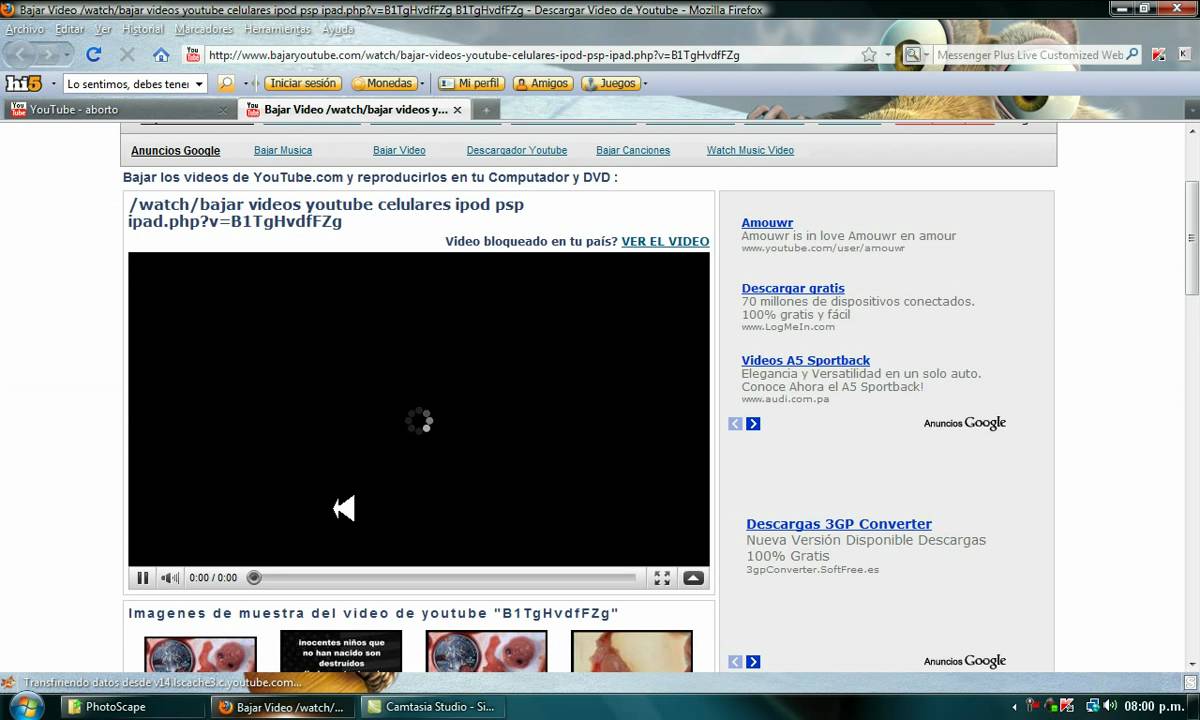Click the hi5 toolbar search magnifier
Screen dimensions: 1200x720
(226, 83)
